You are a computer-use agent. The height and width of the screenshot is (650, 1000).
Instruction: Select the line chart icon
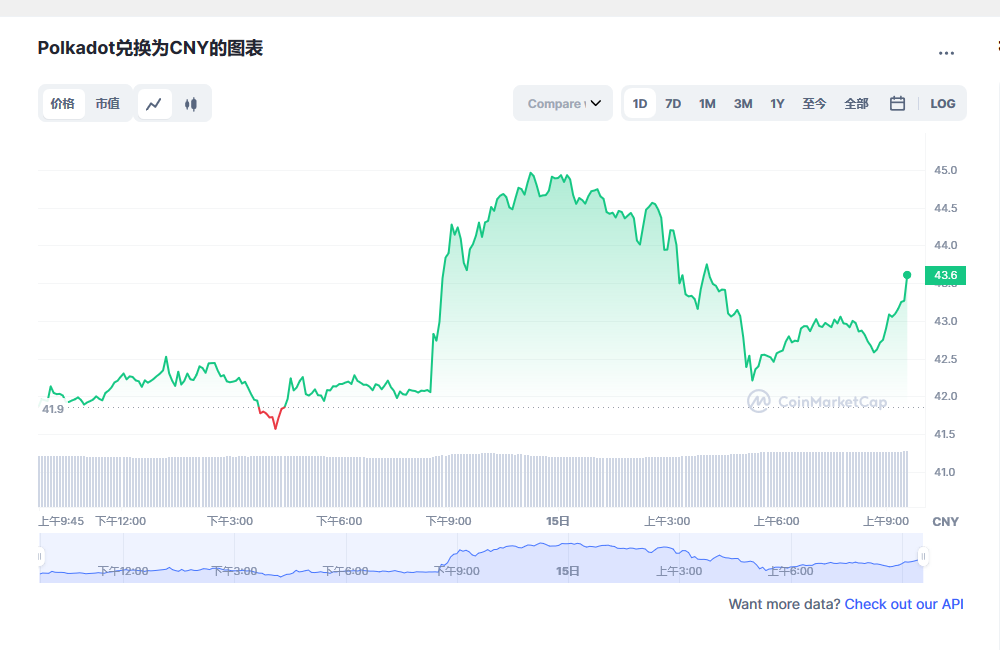(x=154, y=103)
